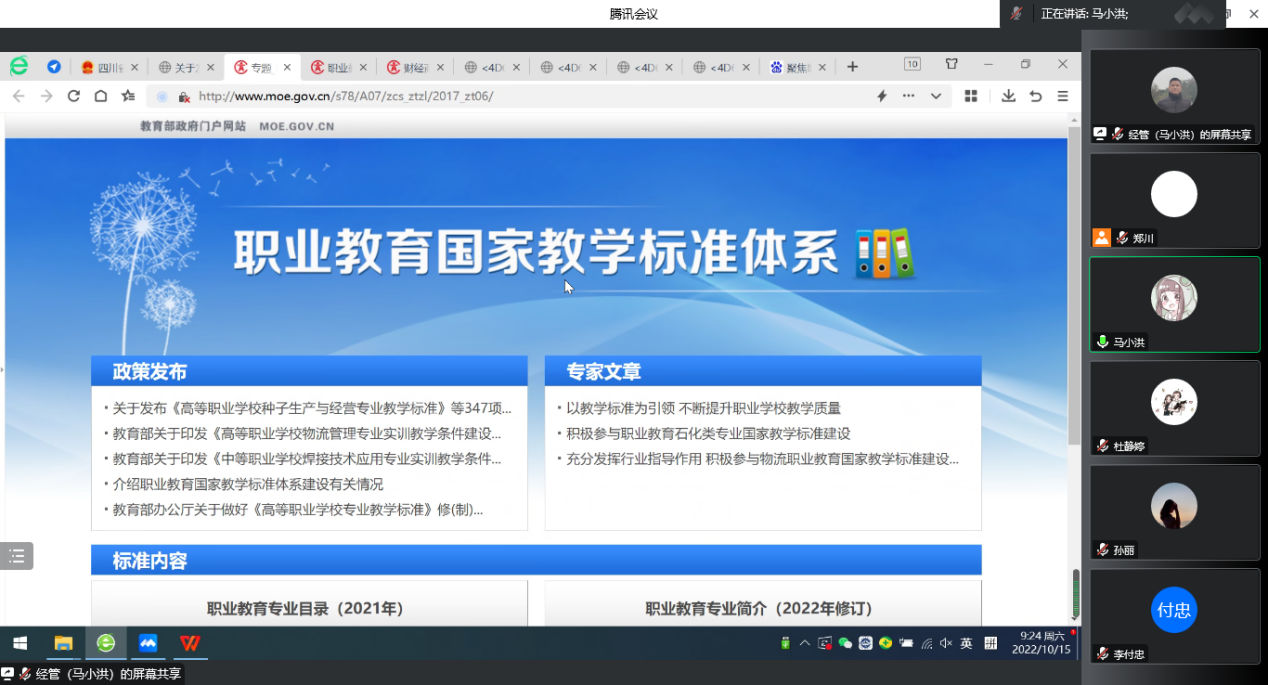Open the browser downloads icon
This screenshot has height=685, width=1268.
[x=1008, y=96]
